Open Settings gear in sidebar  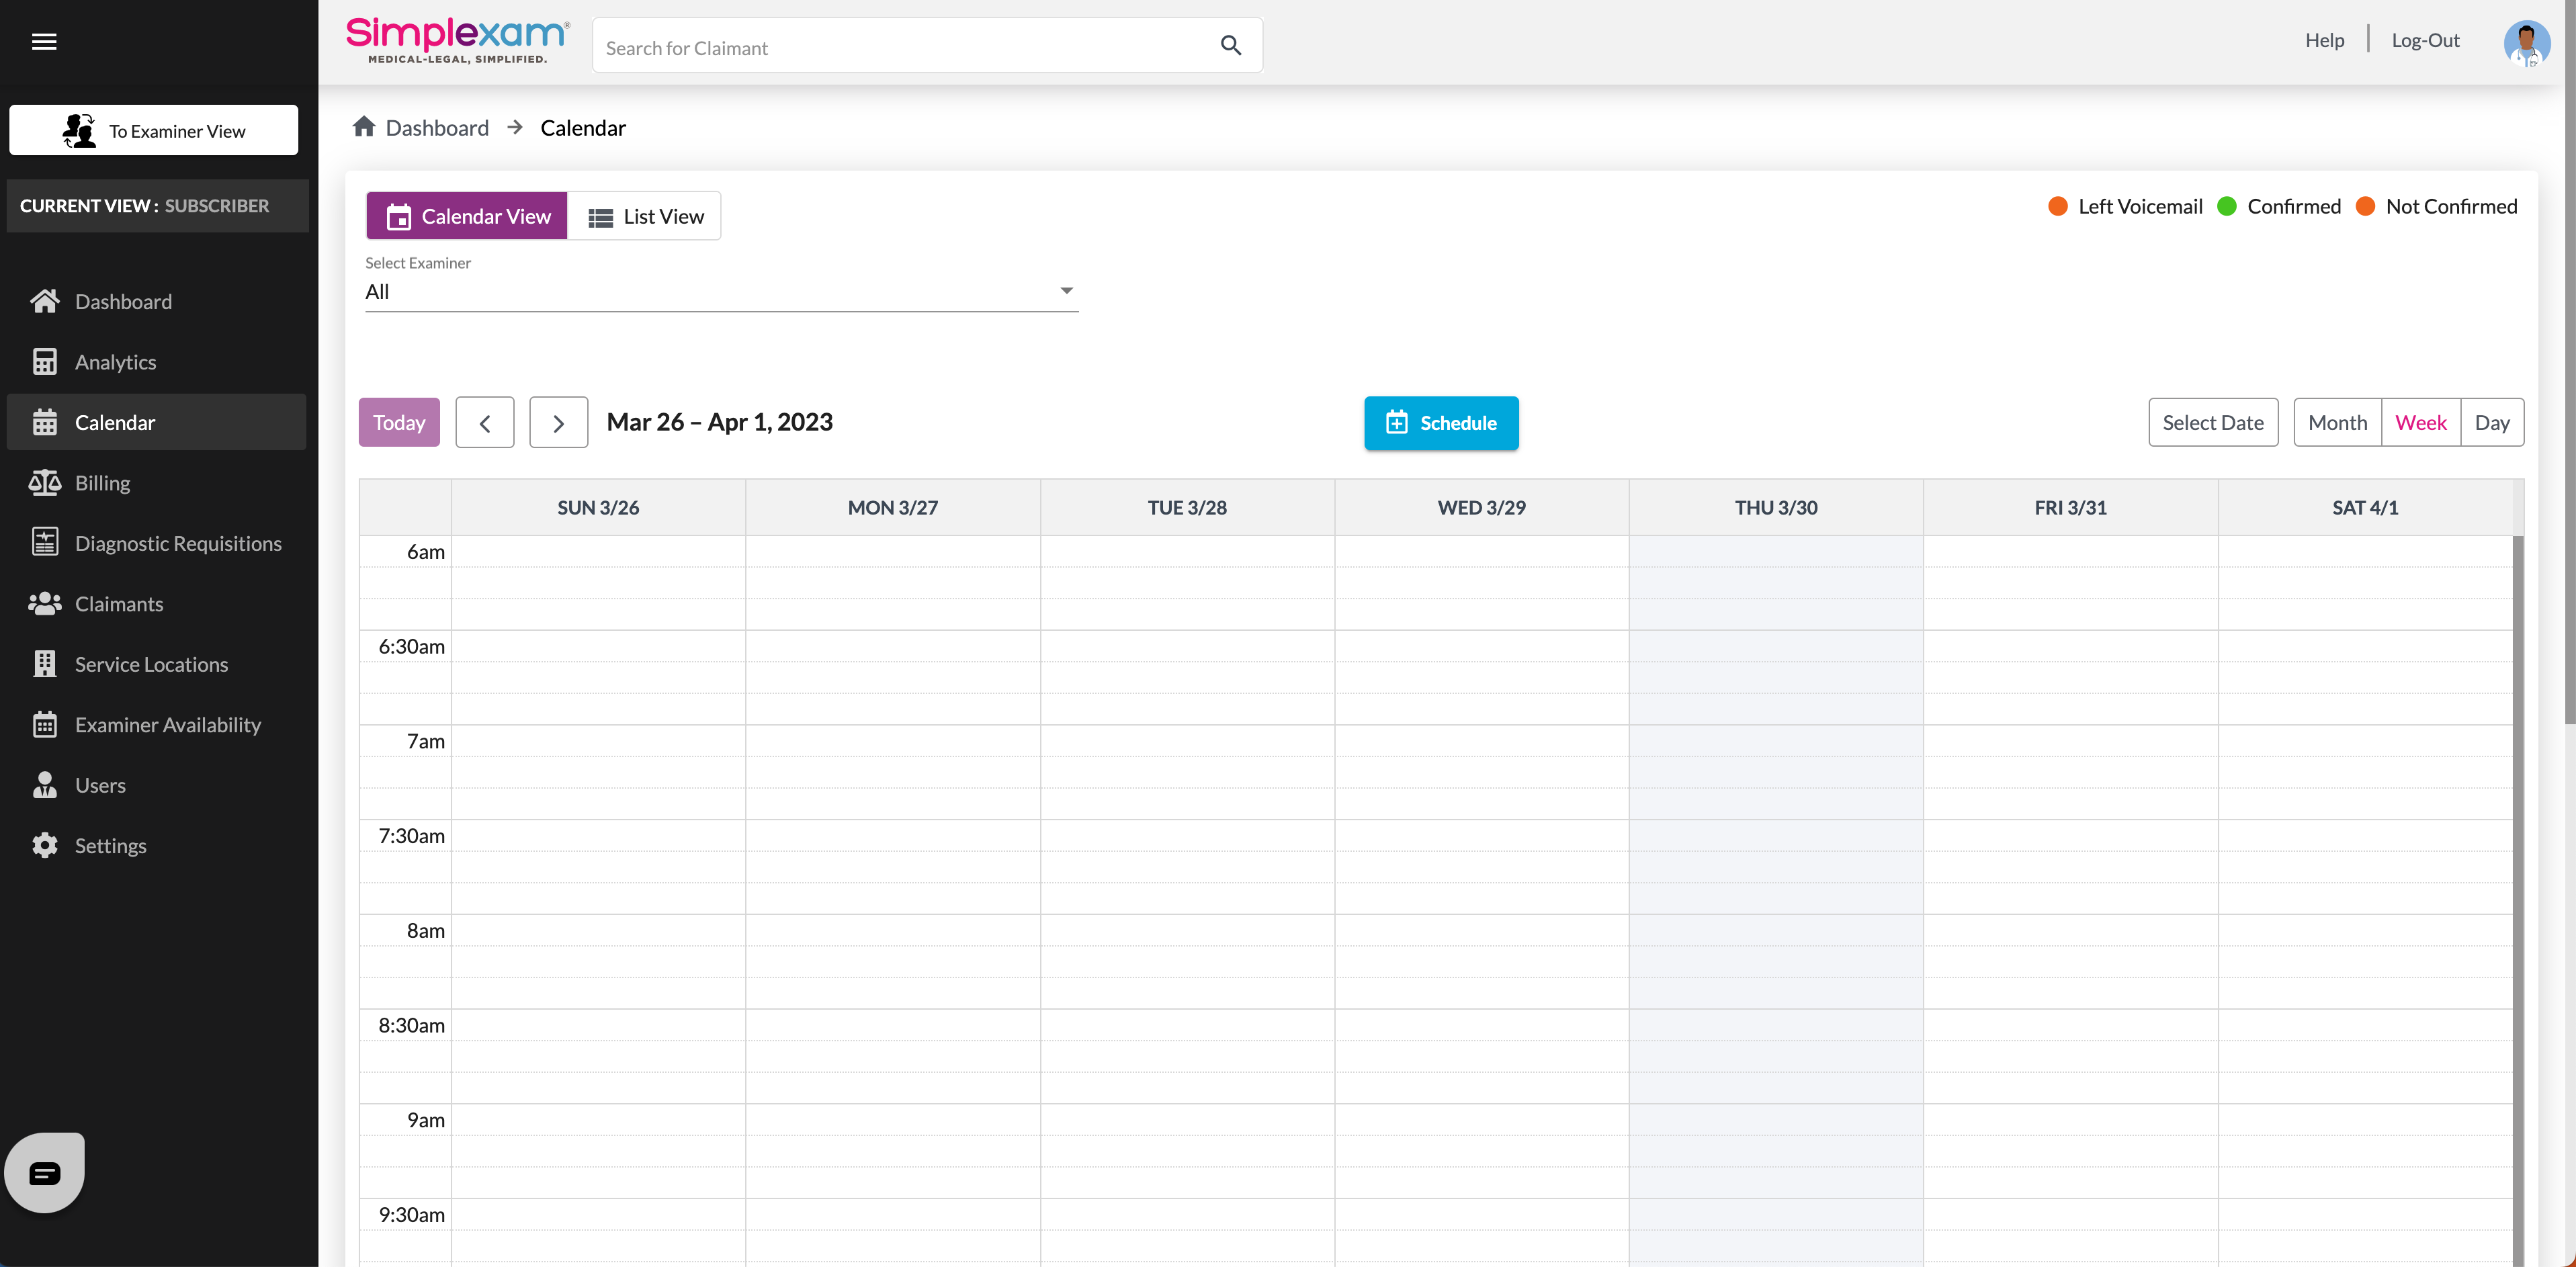pyautogui.click(x=44, y=845)
